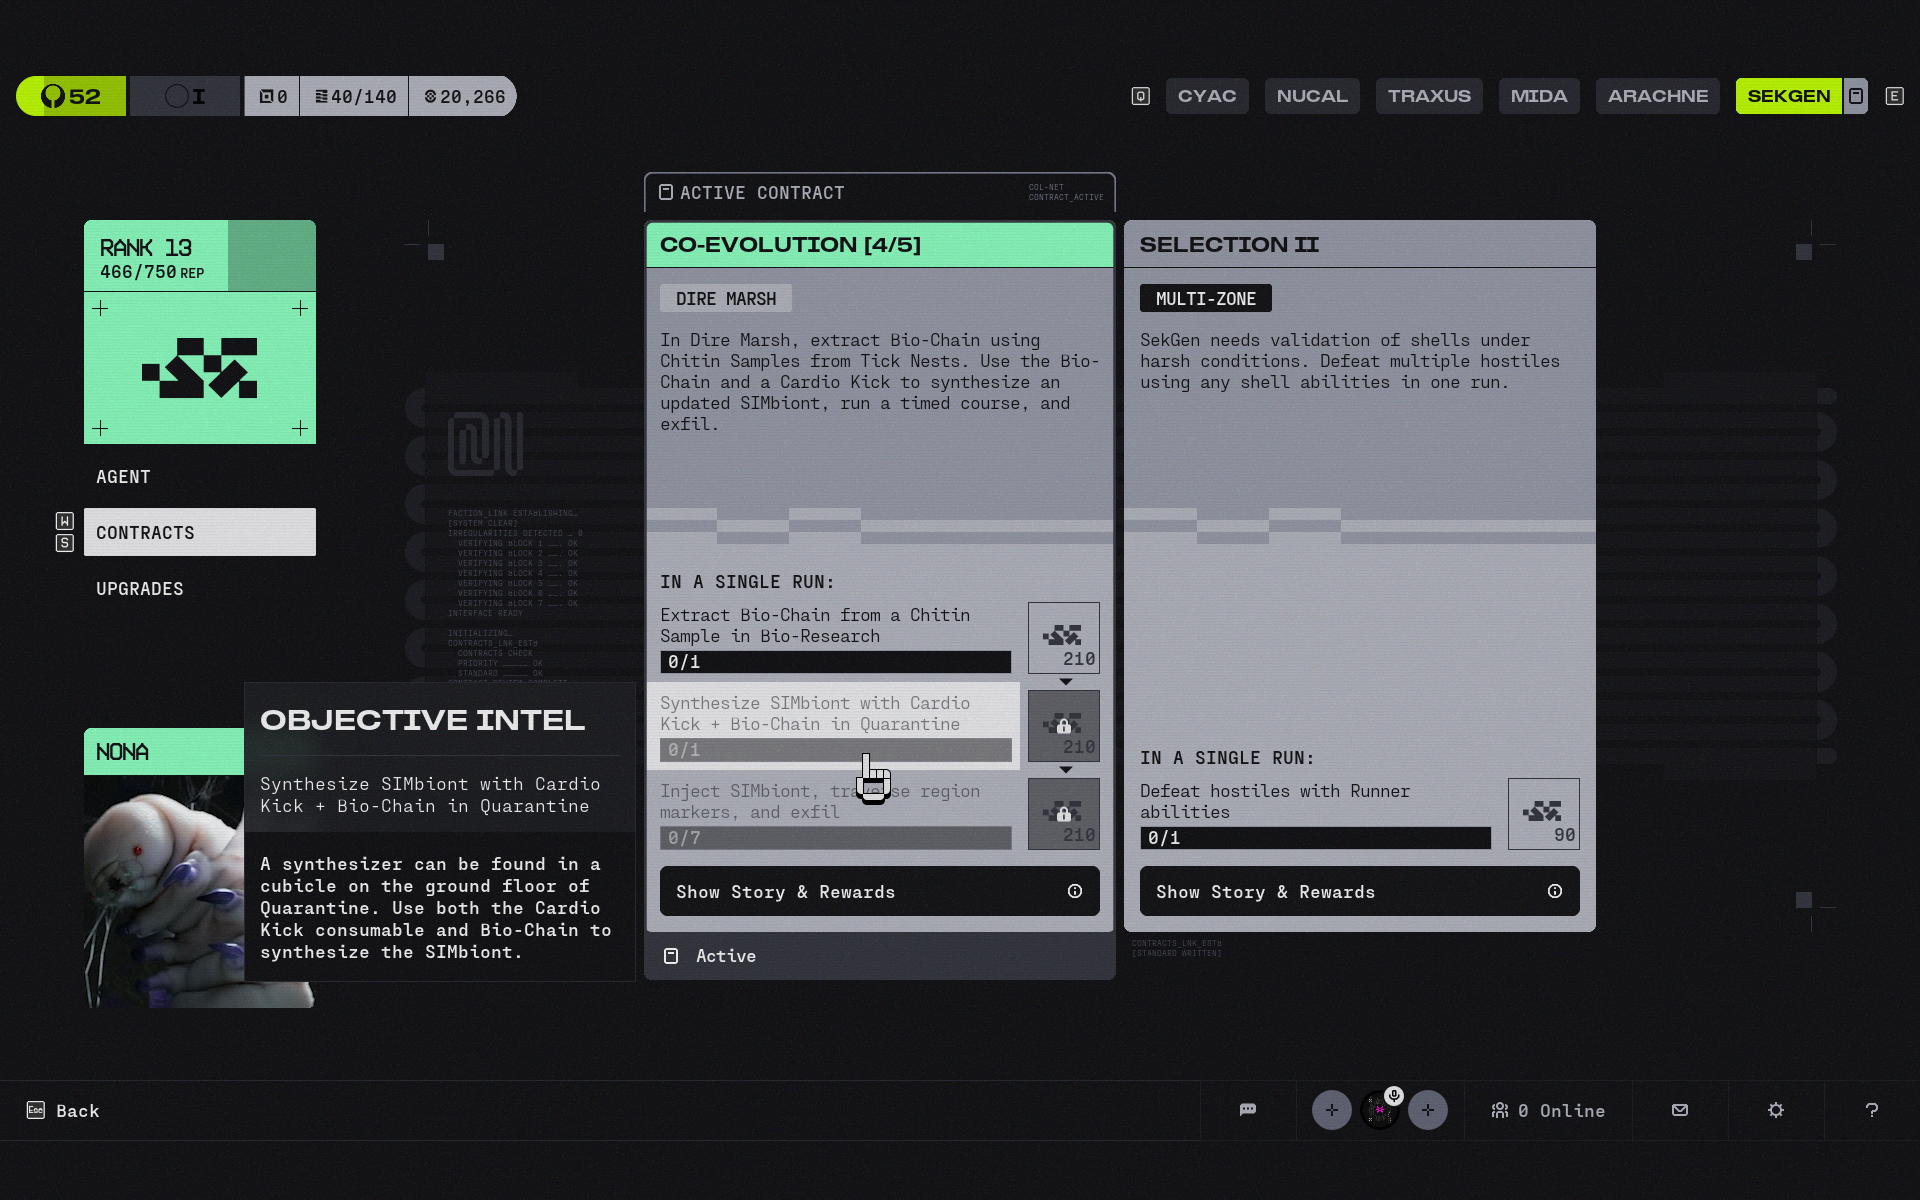Image resolution: width=1920 pixels, height=1200 pixels.
Task: Click the help question mark icon
Action: (1871, 1110)
